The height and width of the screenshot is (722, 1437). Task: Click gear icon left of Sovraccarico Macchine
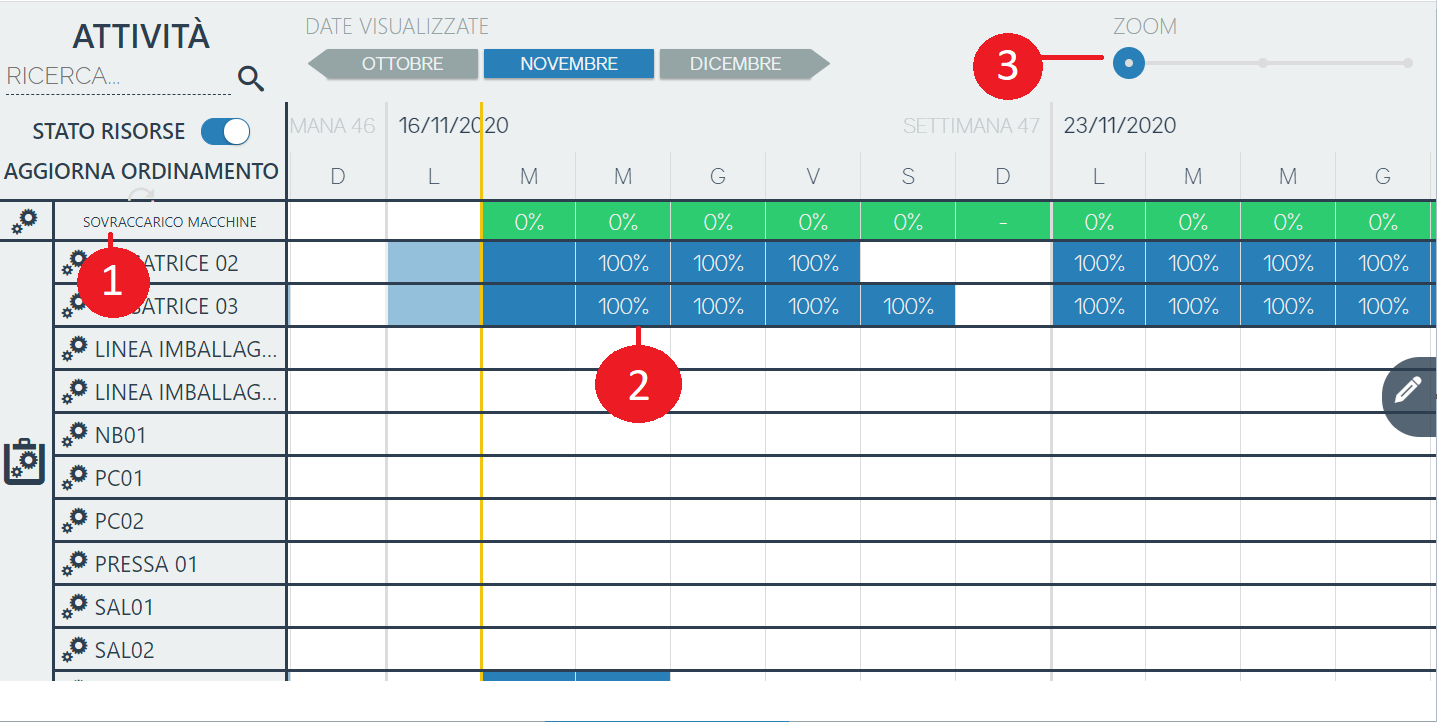pos(25,222)
